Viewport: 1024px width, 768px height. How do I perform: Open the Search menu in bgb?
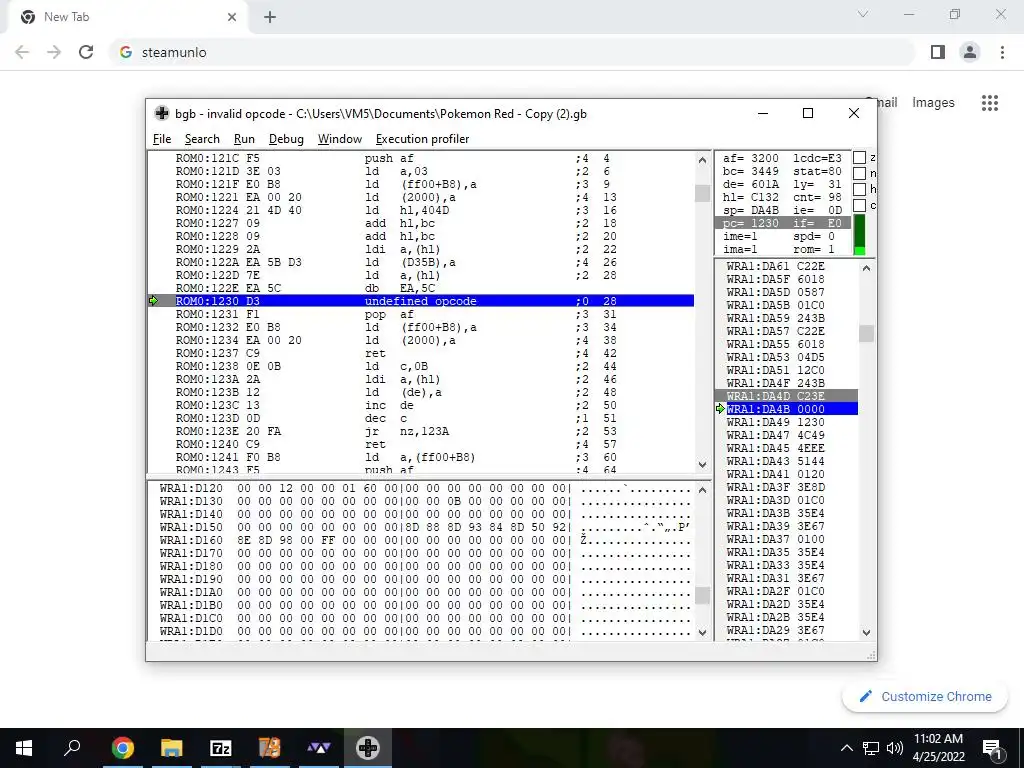coord(202,138)
